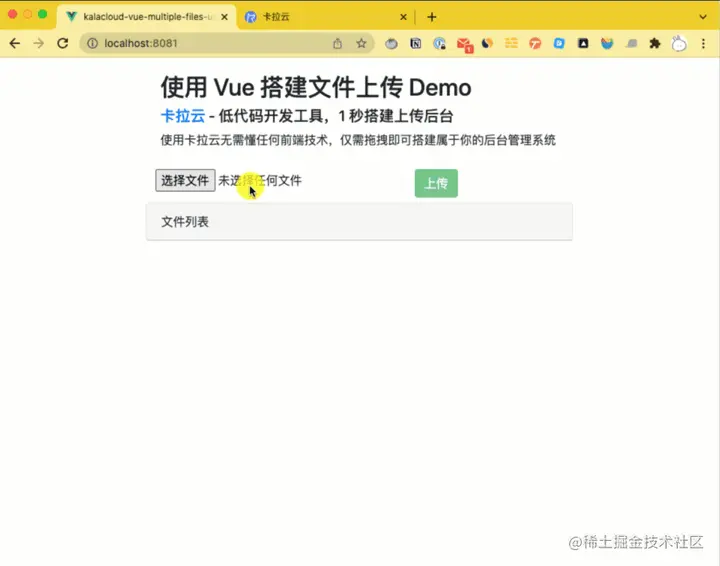Image resolution: width=720 pixels, height=566 pixels.
Task: Click the localhost:8081 address bar
Action: click(x=226, y=43)
